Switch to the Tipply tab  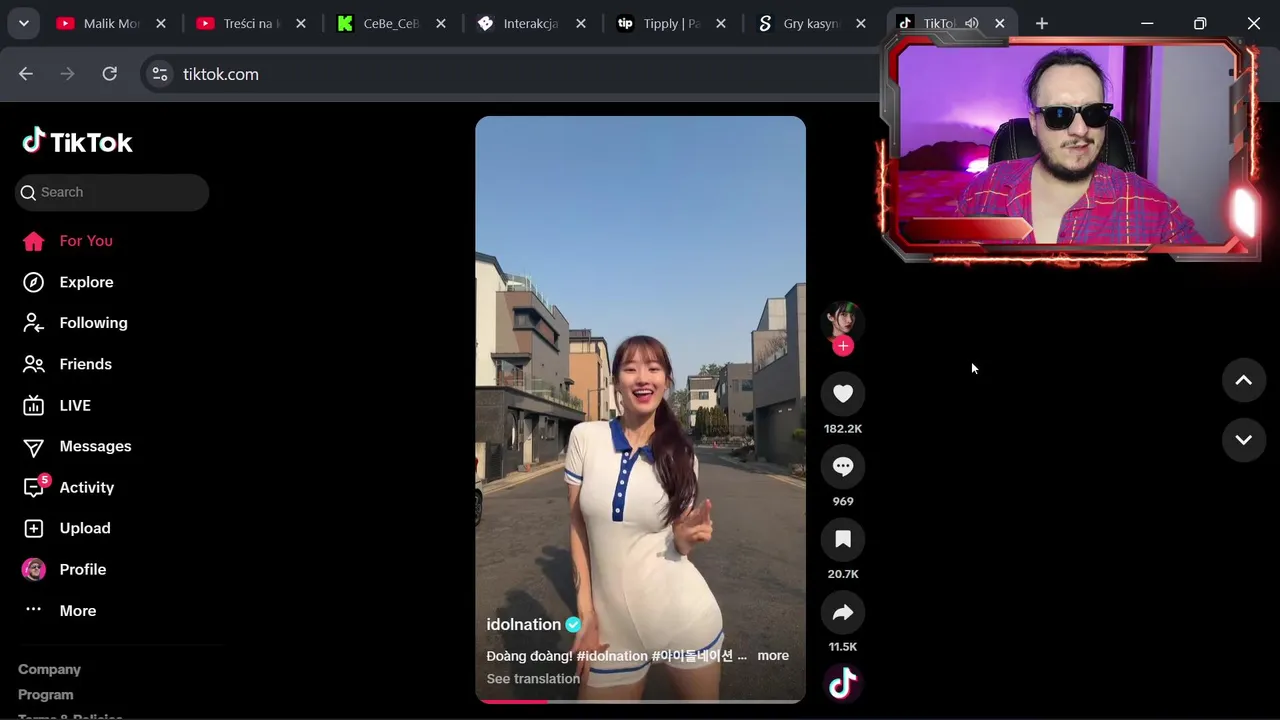[x=671, y=23]
